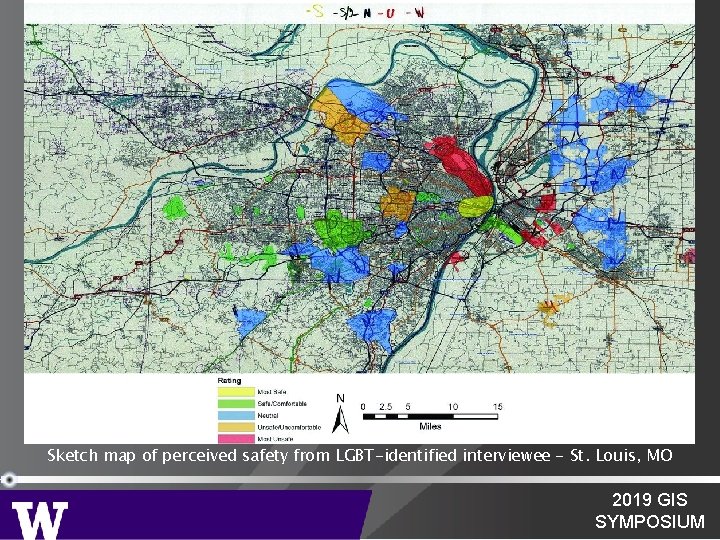The width and height of the screenshot is (720, 540).
Task: Click the blue Neutral legend swatch
Action: coord(236,416)
